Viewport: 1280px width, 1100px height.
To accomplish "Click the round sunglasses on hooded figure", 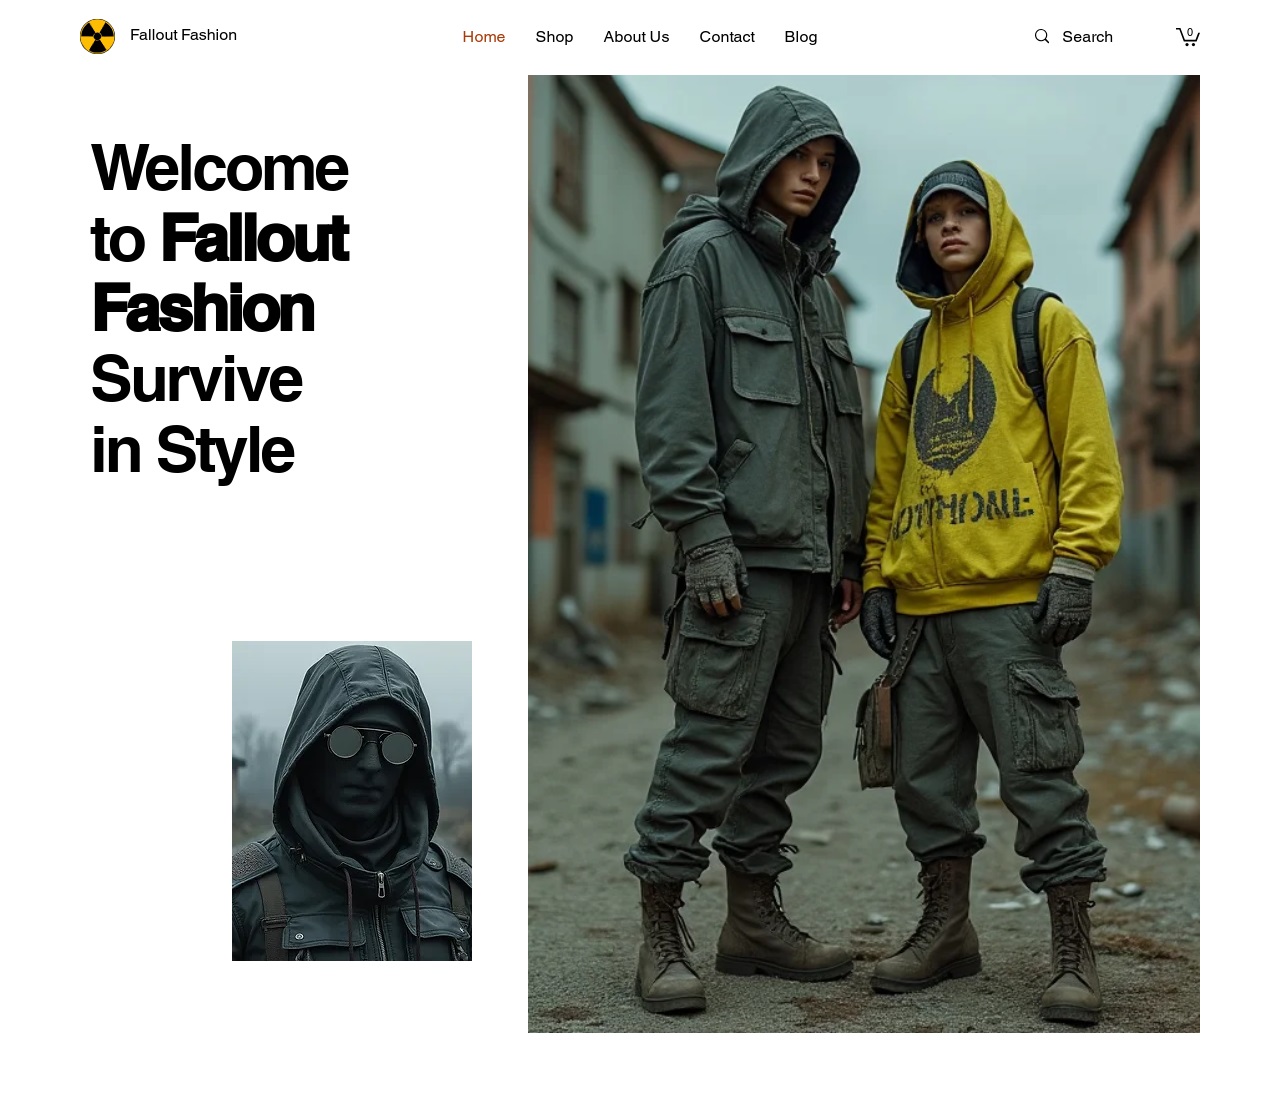I will (x=370, y=745).
